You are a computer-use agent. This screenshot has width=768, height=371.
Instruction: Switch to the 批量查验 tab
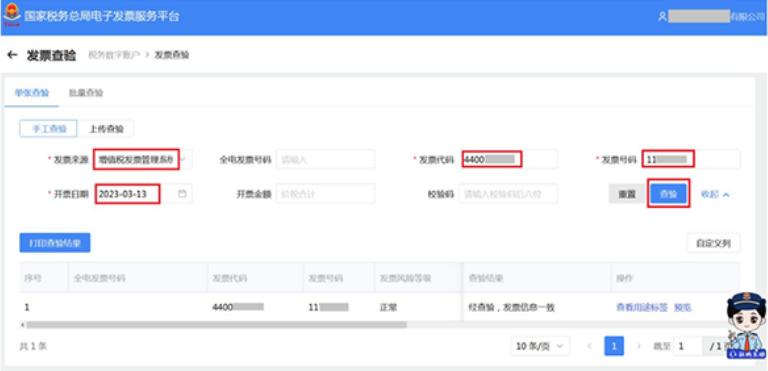click(86, 93)
